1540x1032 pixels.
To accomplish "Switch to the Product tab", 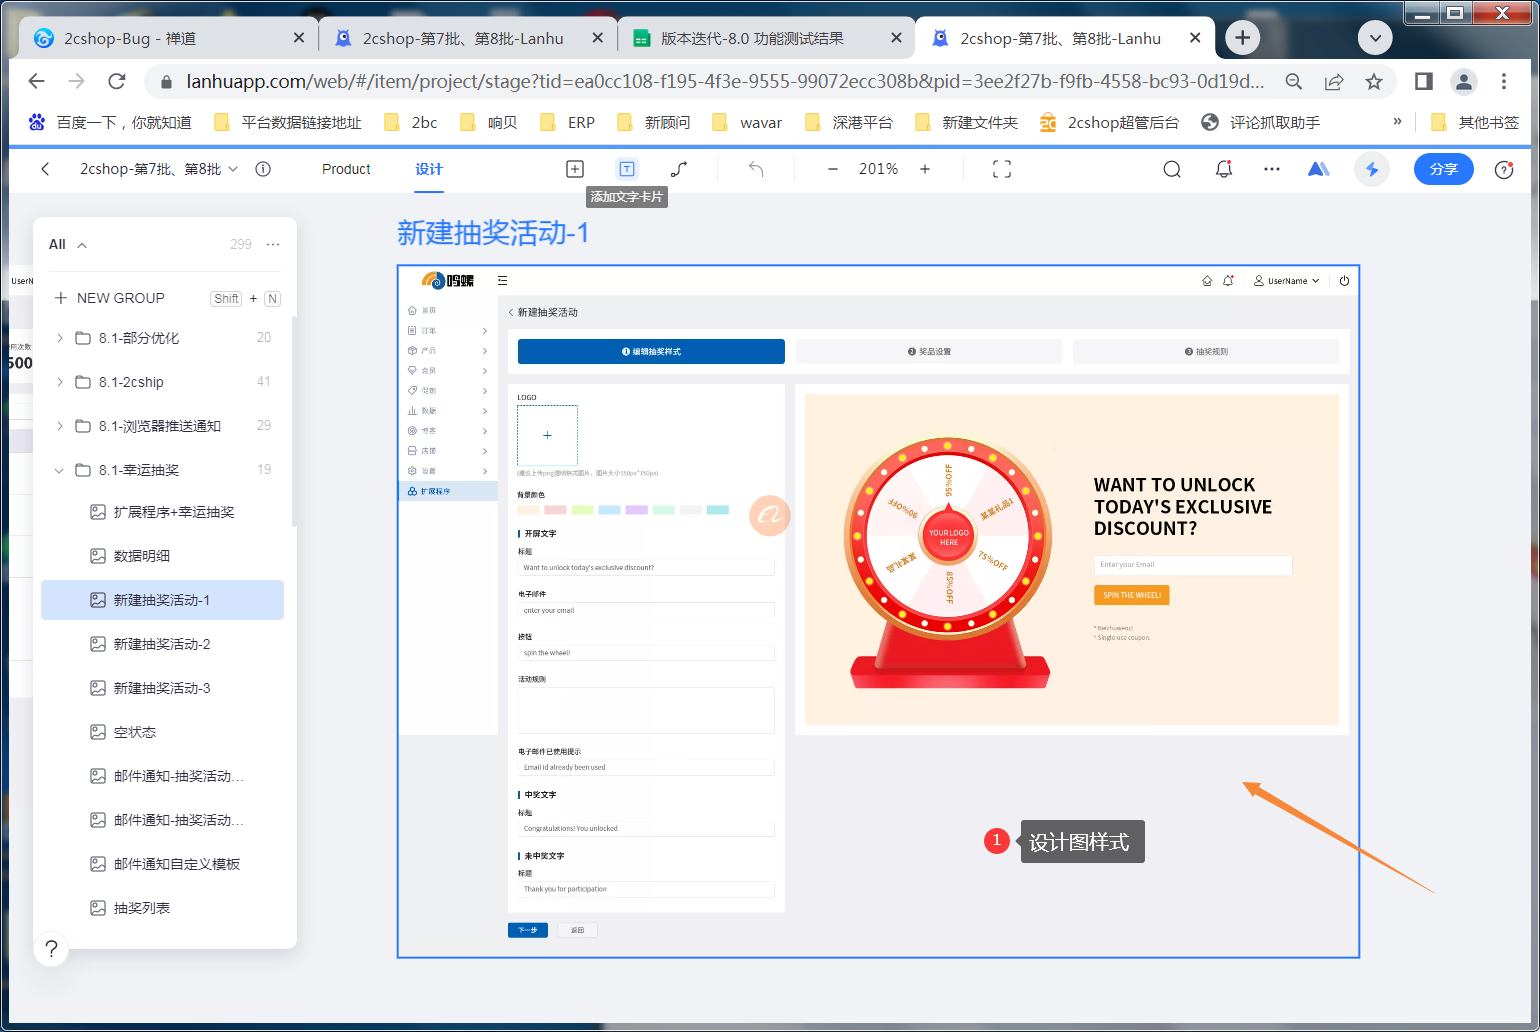I will 346,169.
